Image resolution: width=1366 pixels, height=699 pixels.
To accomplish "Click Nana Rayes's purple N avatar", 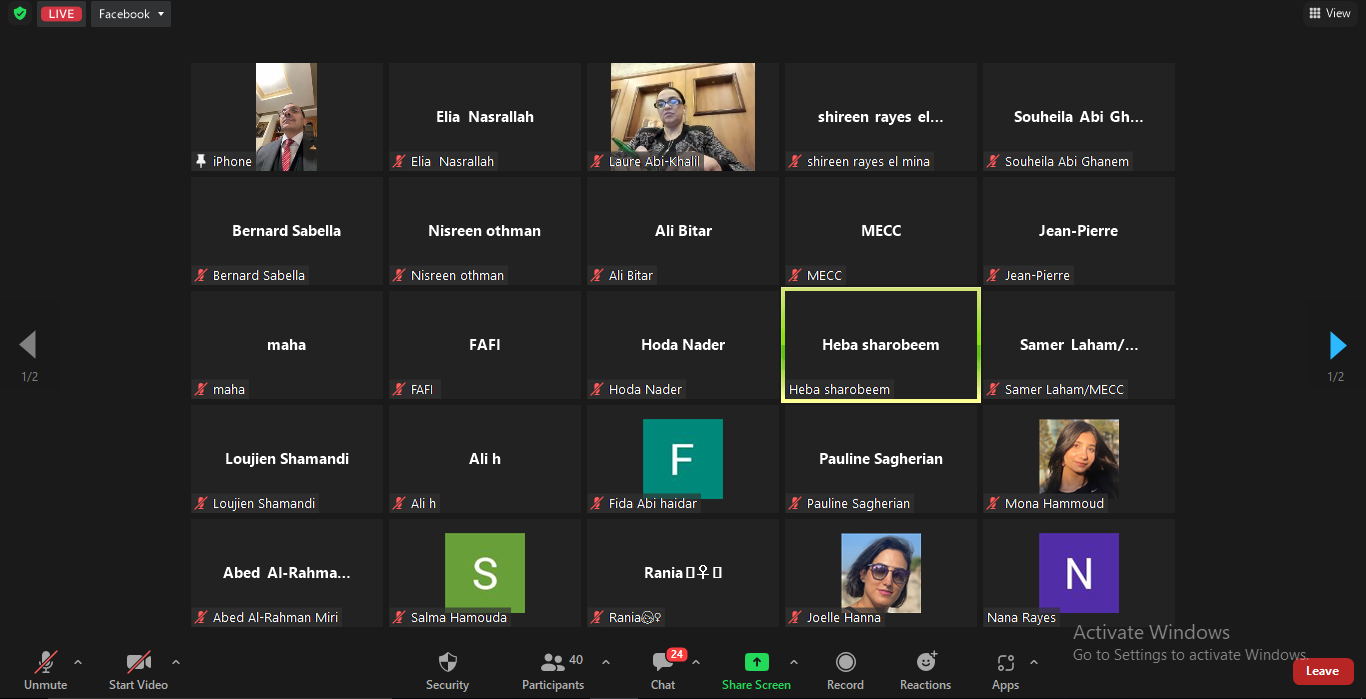I will tap(1079, 573).
